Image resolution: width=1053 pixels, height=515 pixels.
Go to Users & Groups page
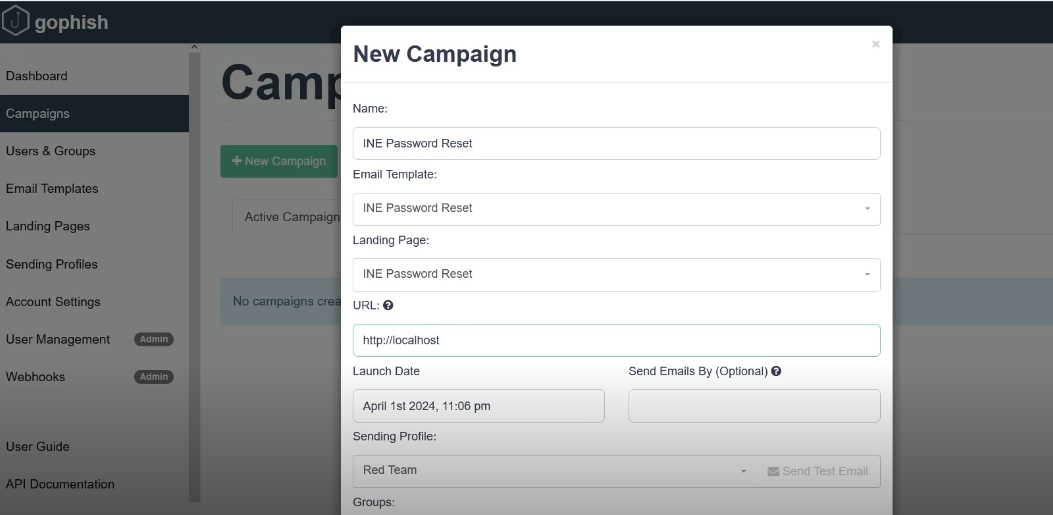[51, 151]
